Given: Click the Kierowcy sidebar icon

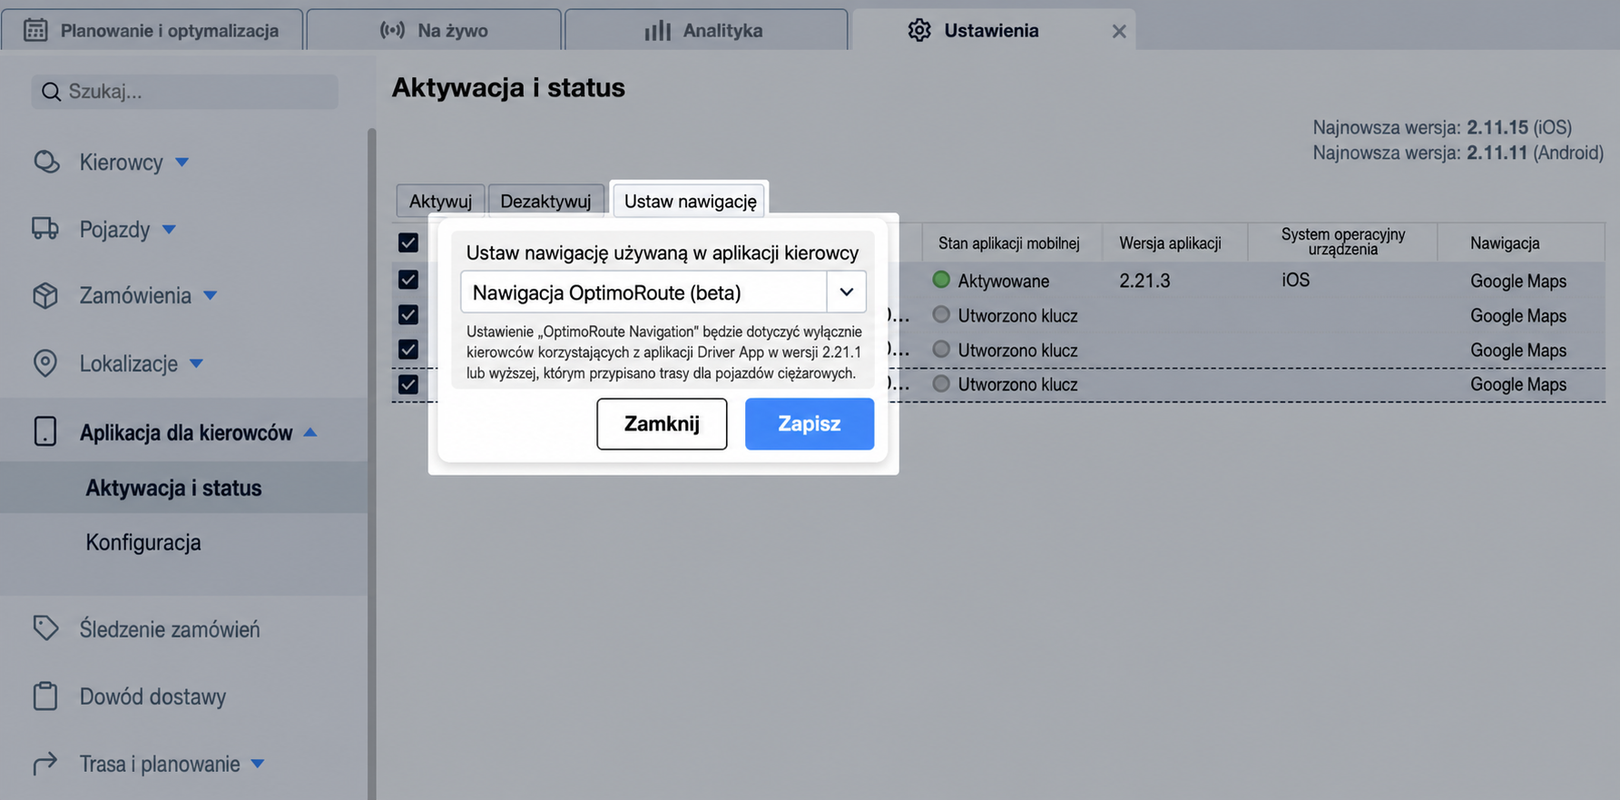Looking at the screenshot, I should tap(46, 162).
